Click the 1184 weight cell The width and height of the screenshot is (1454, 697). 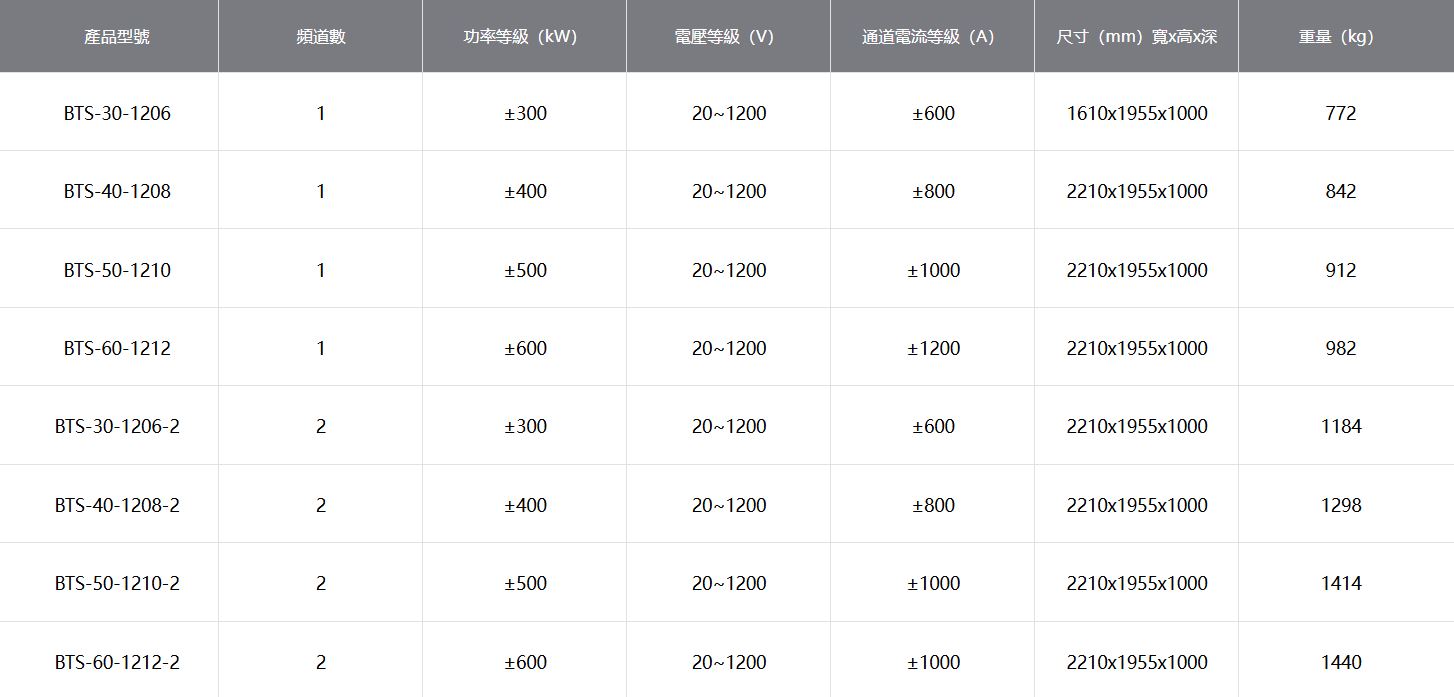pyautogui.click(x=1340, y=426)
